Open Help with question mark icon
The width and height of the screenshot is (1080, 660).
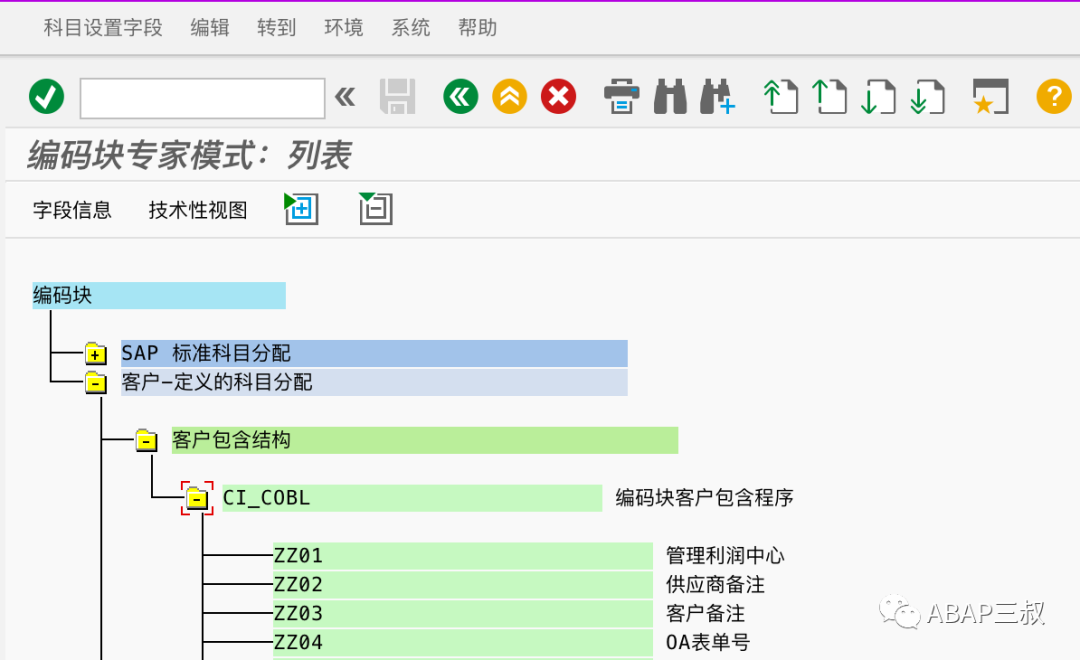[1054, 96]
